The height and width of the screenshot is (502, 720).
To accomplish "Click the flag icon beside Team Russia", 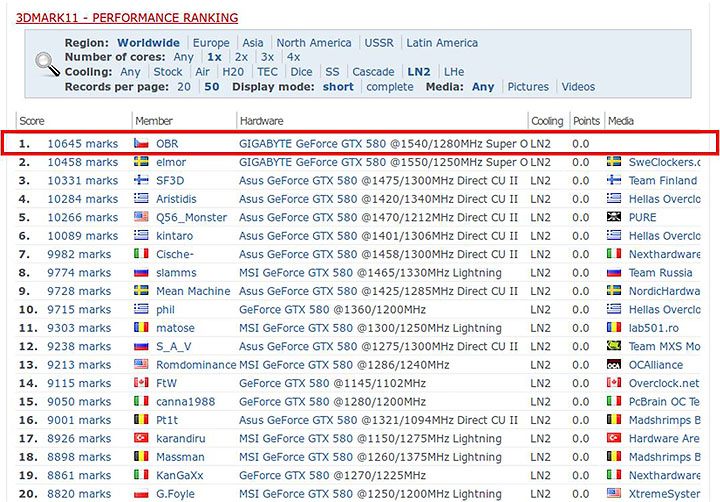I will (614, 272).
